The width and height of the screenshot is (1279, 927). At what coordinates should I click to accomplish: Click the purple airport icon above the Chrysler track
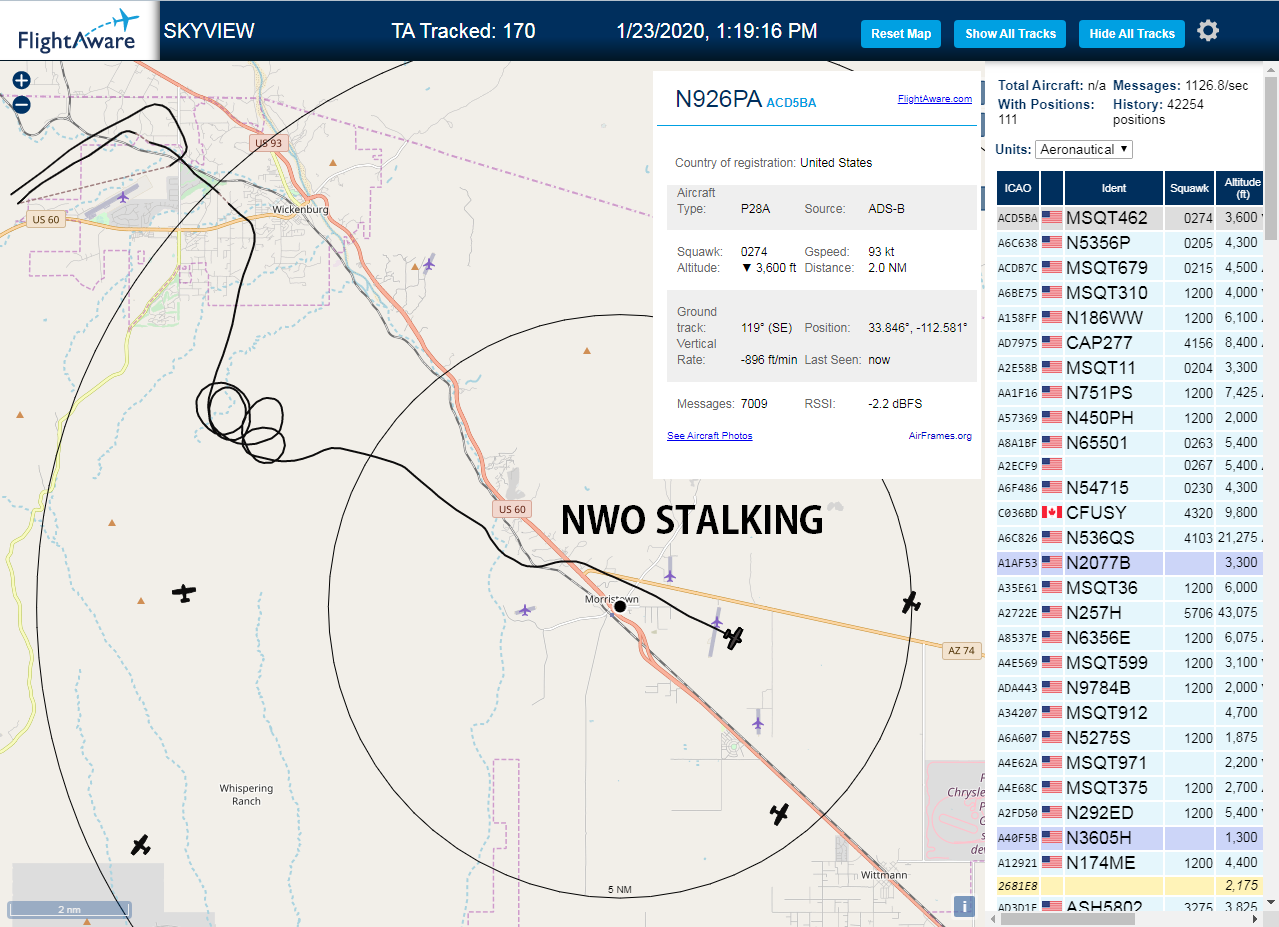pyautogui.click(x=758, y=721)
